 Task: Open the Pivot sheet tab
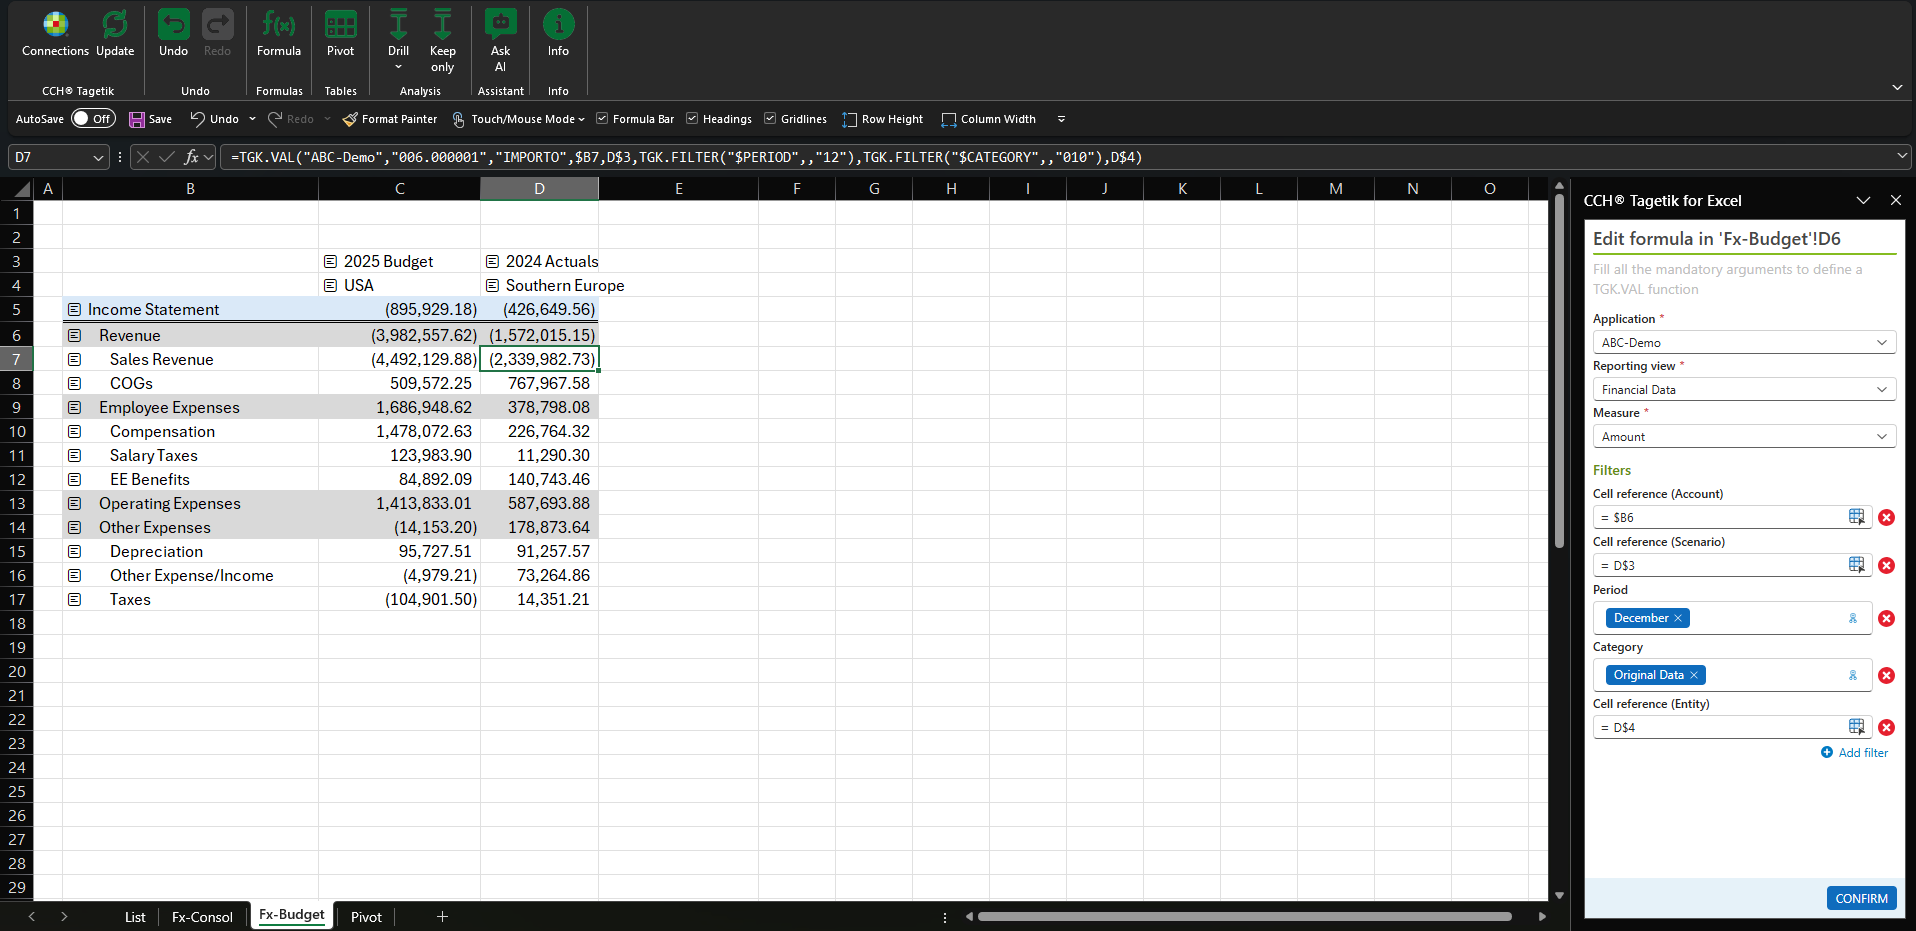[366, 917]
